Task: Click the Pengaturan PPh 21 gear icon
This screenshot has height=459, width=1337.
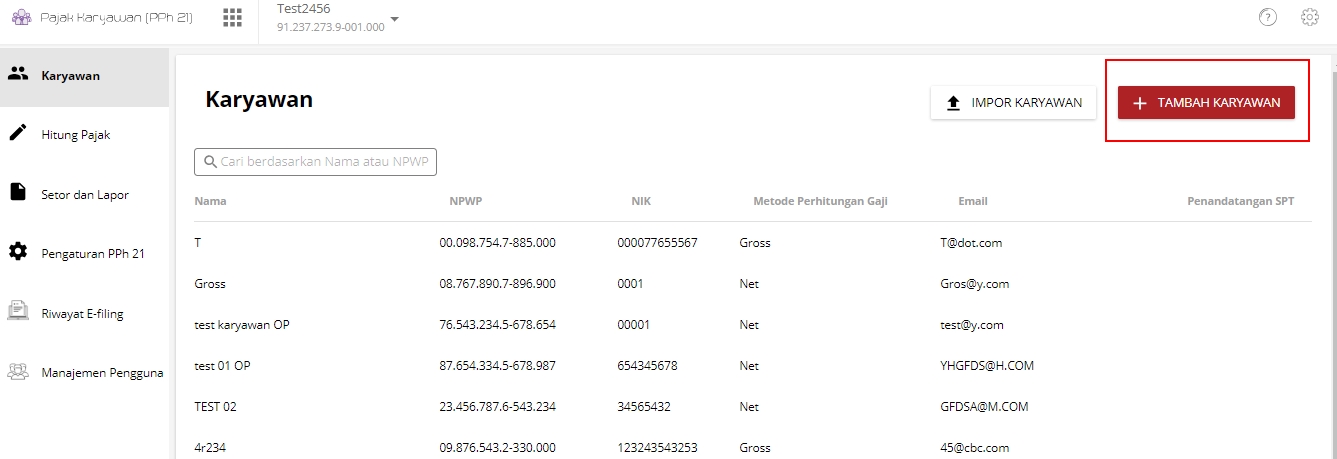Action: click(17, 252)
